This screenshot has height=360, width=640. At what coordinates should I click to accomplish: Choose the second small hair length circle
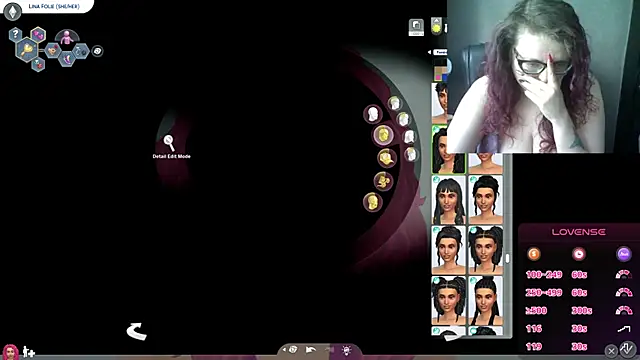coord(403,119)
